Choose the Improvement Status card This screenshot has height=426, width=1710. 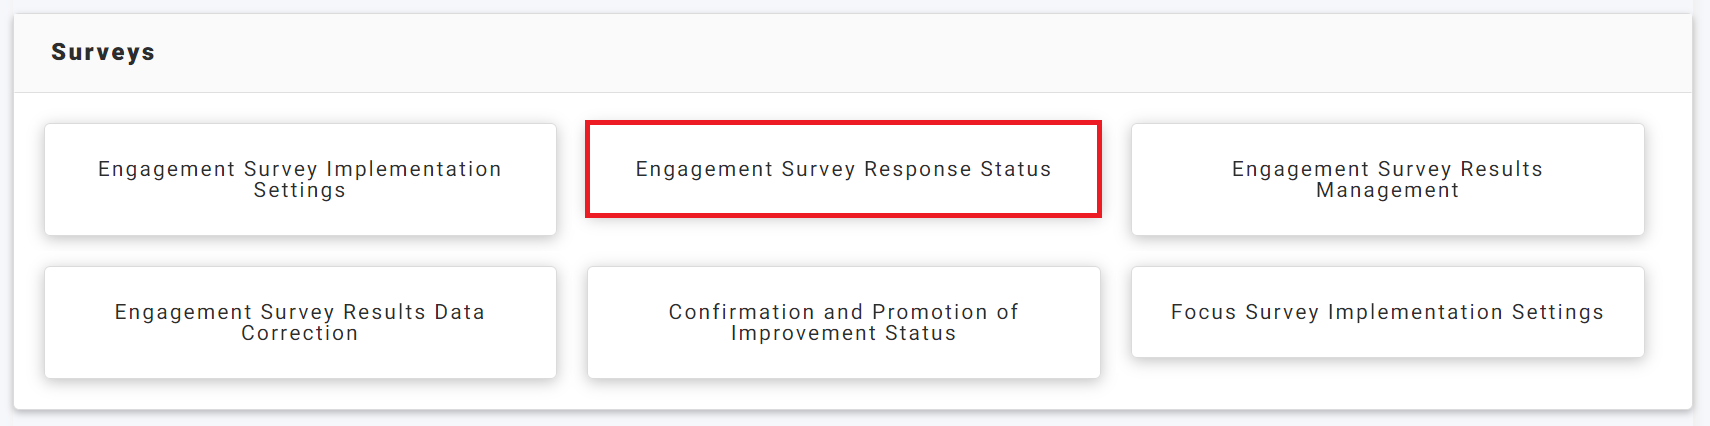[x=843, y=322]
